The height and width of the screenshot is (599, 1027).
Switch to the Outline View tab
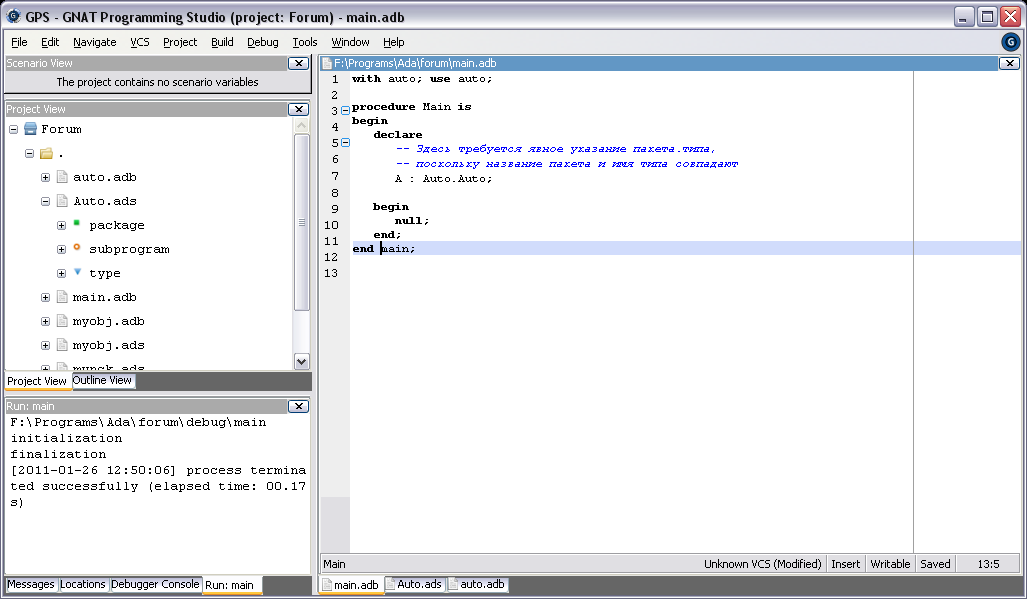coord(102,381)
